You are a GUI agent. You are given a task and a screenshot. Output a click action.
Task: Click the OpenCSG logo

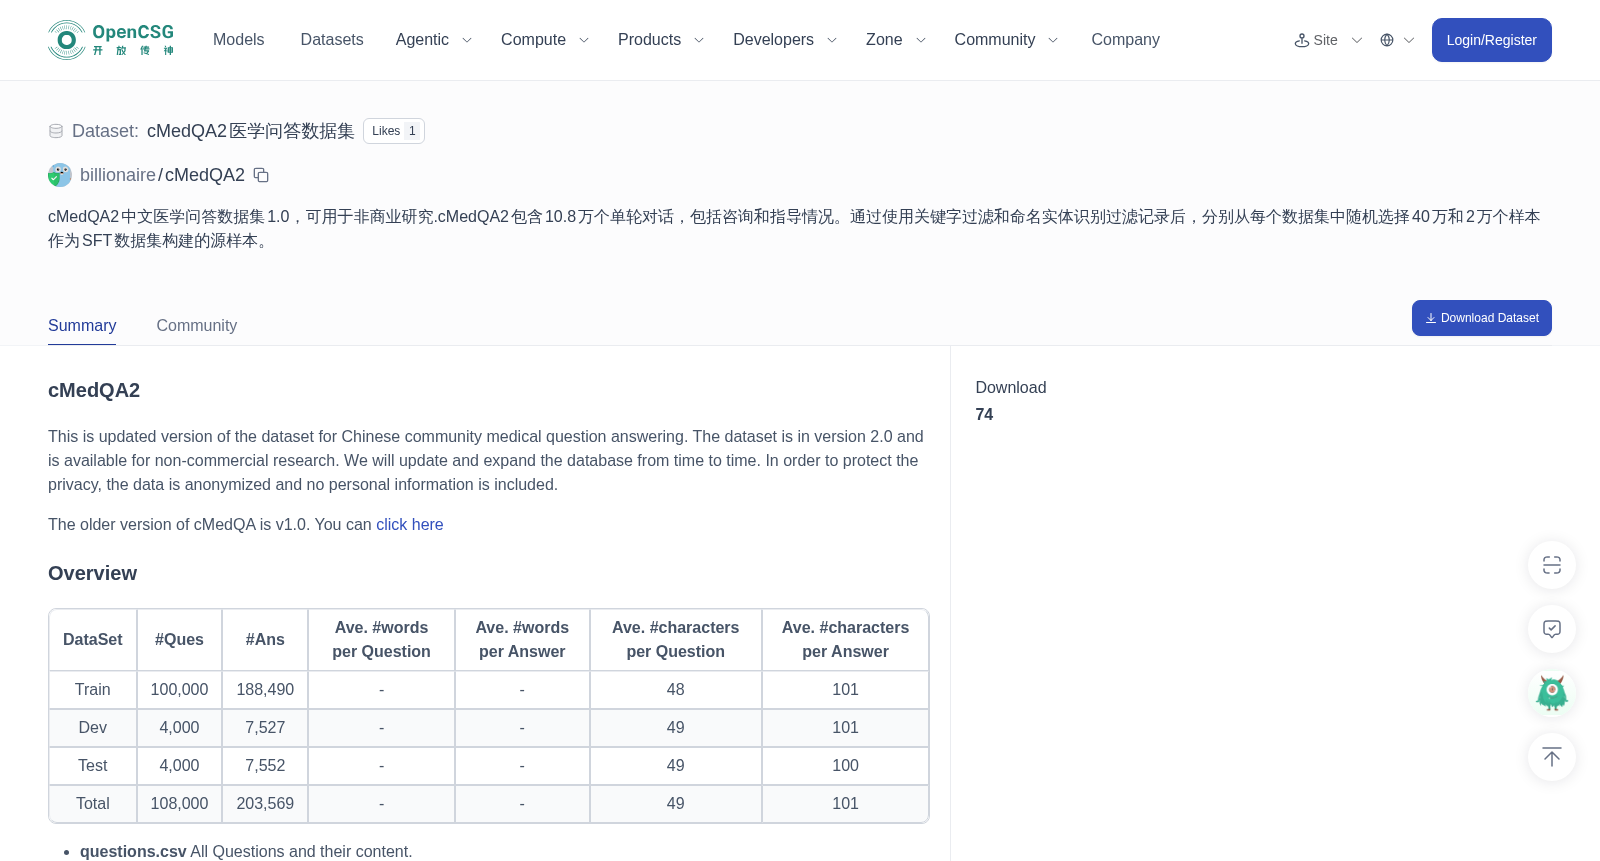click(111, 40)
